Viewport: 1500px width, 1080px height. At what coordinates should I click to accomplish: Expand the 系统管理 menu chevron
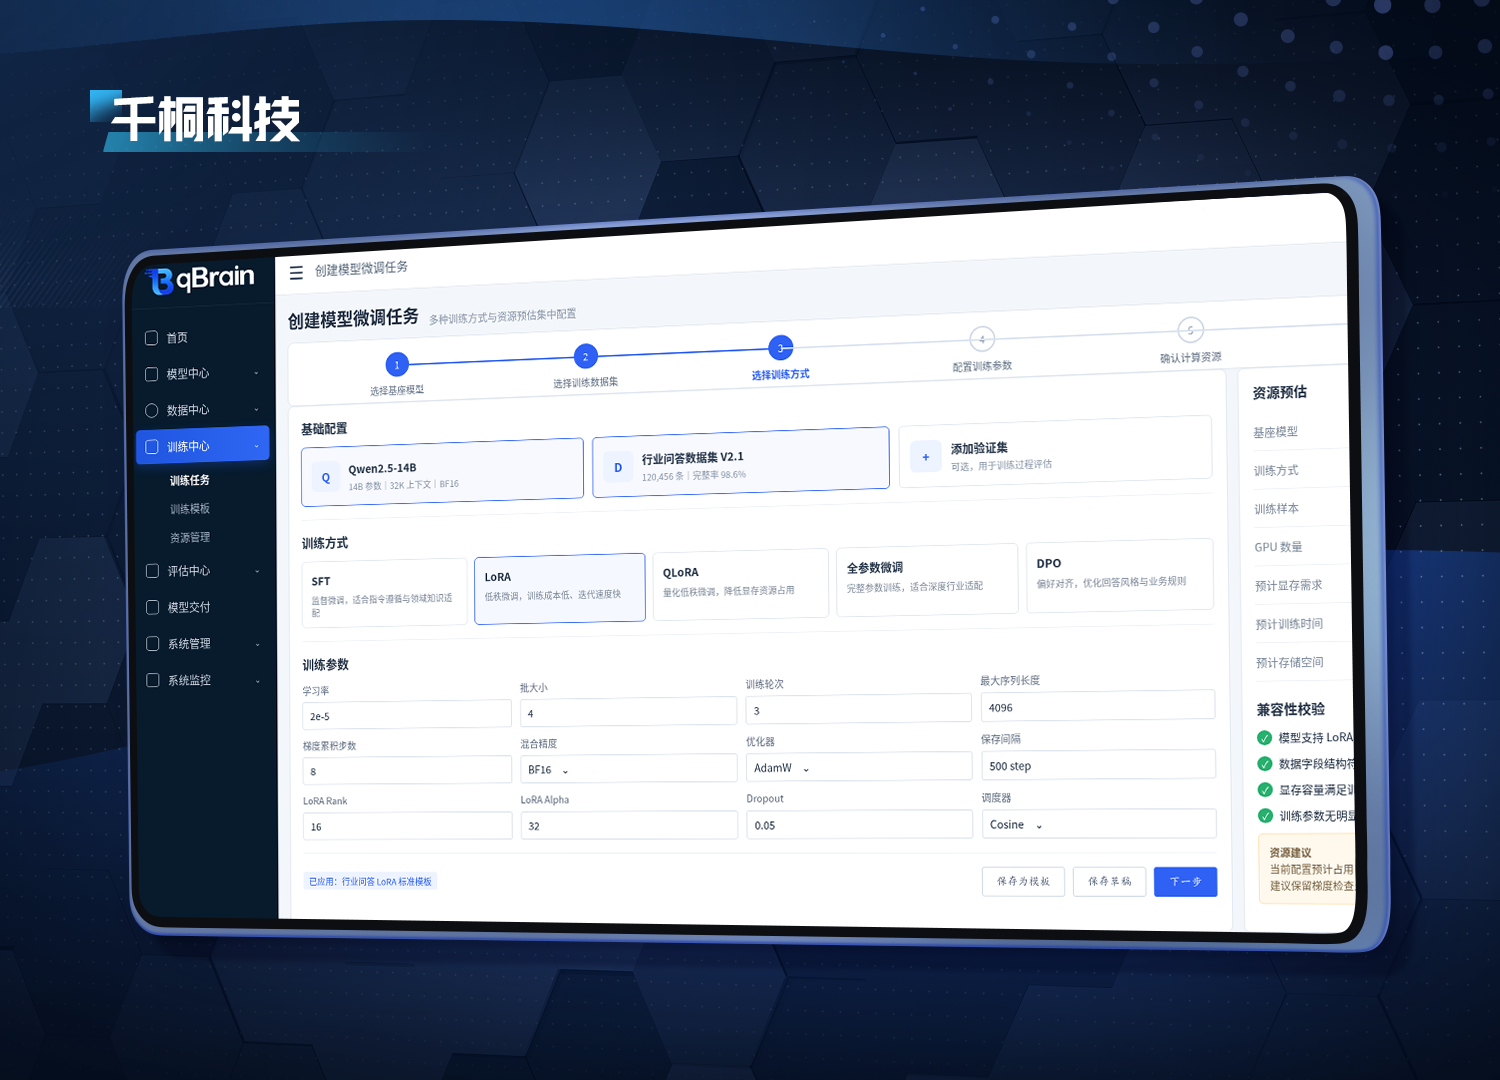pyautogui.click(x=257, y=644)
